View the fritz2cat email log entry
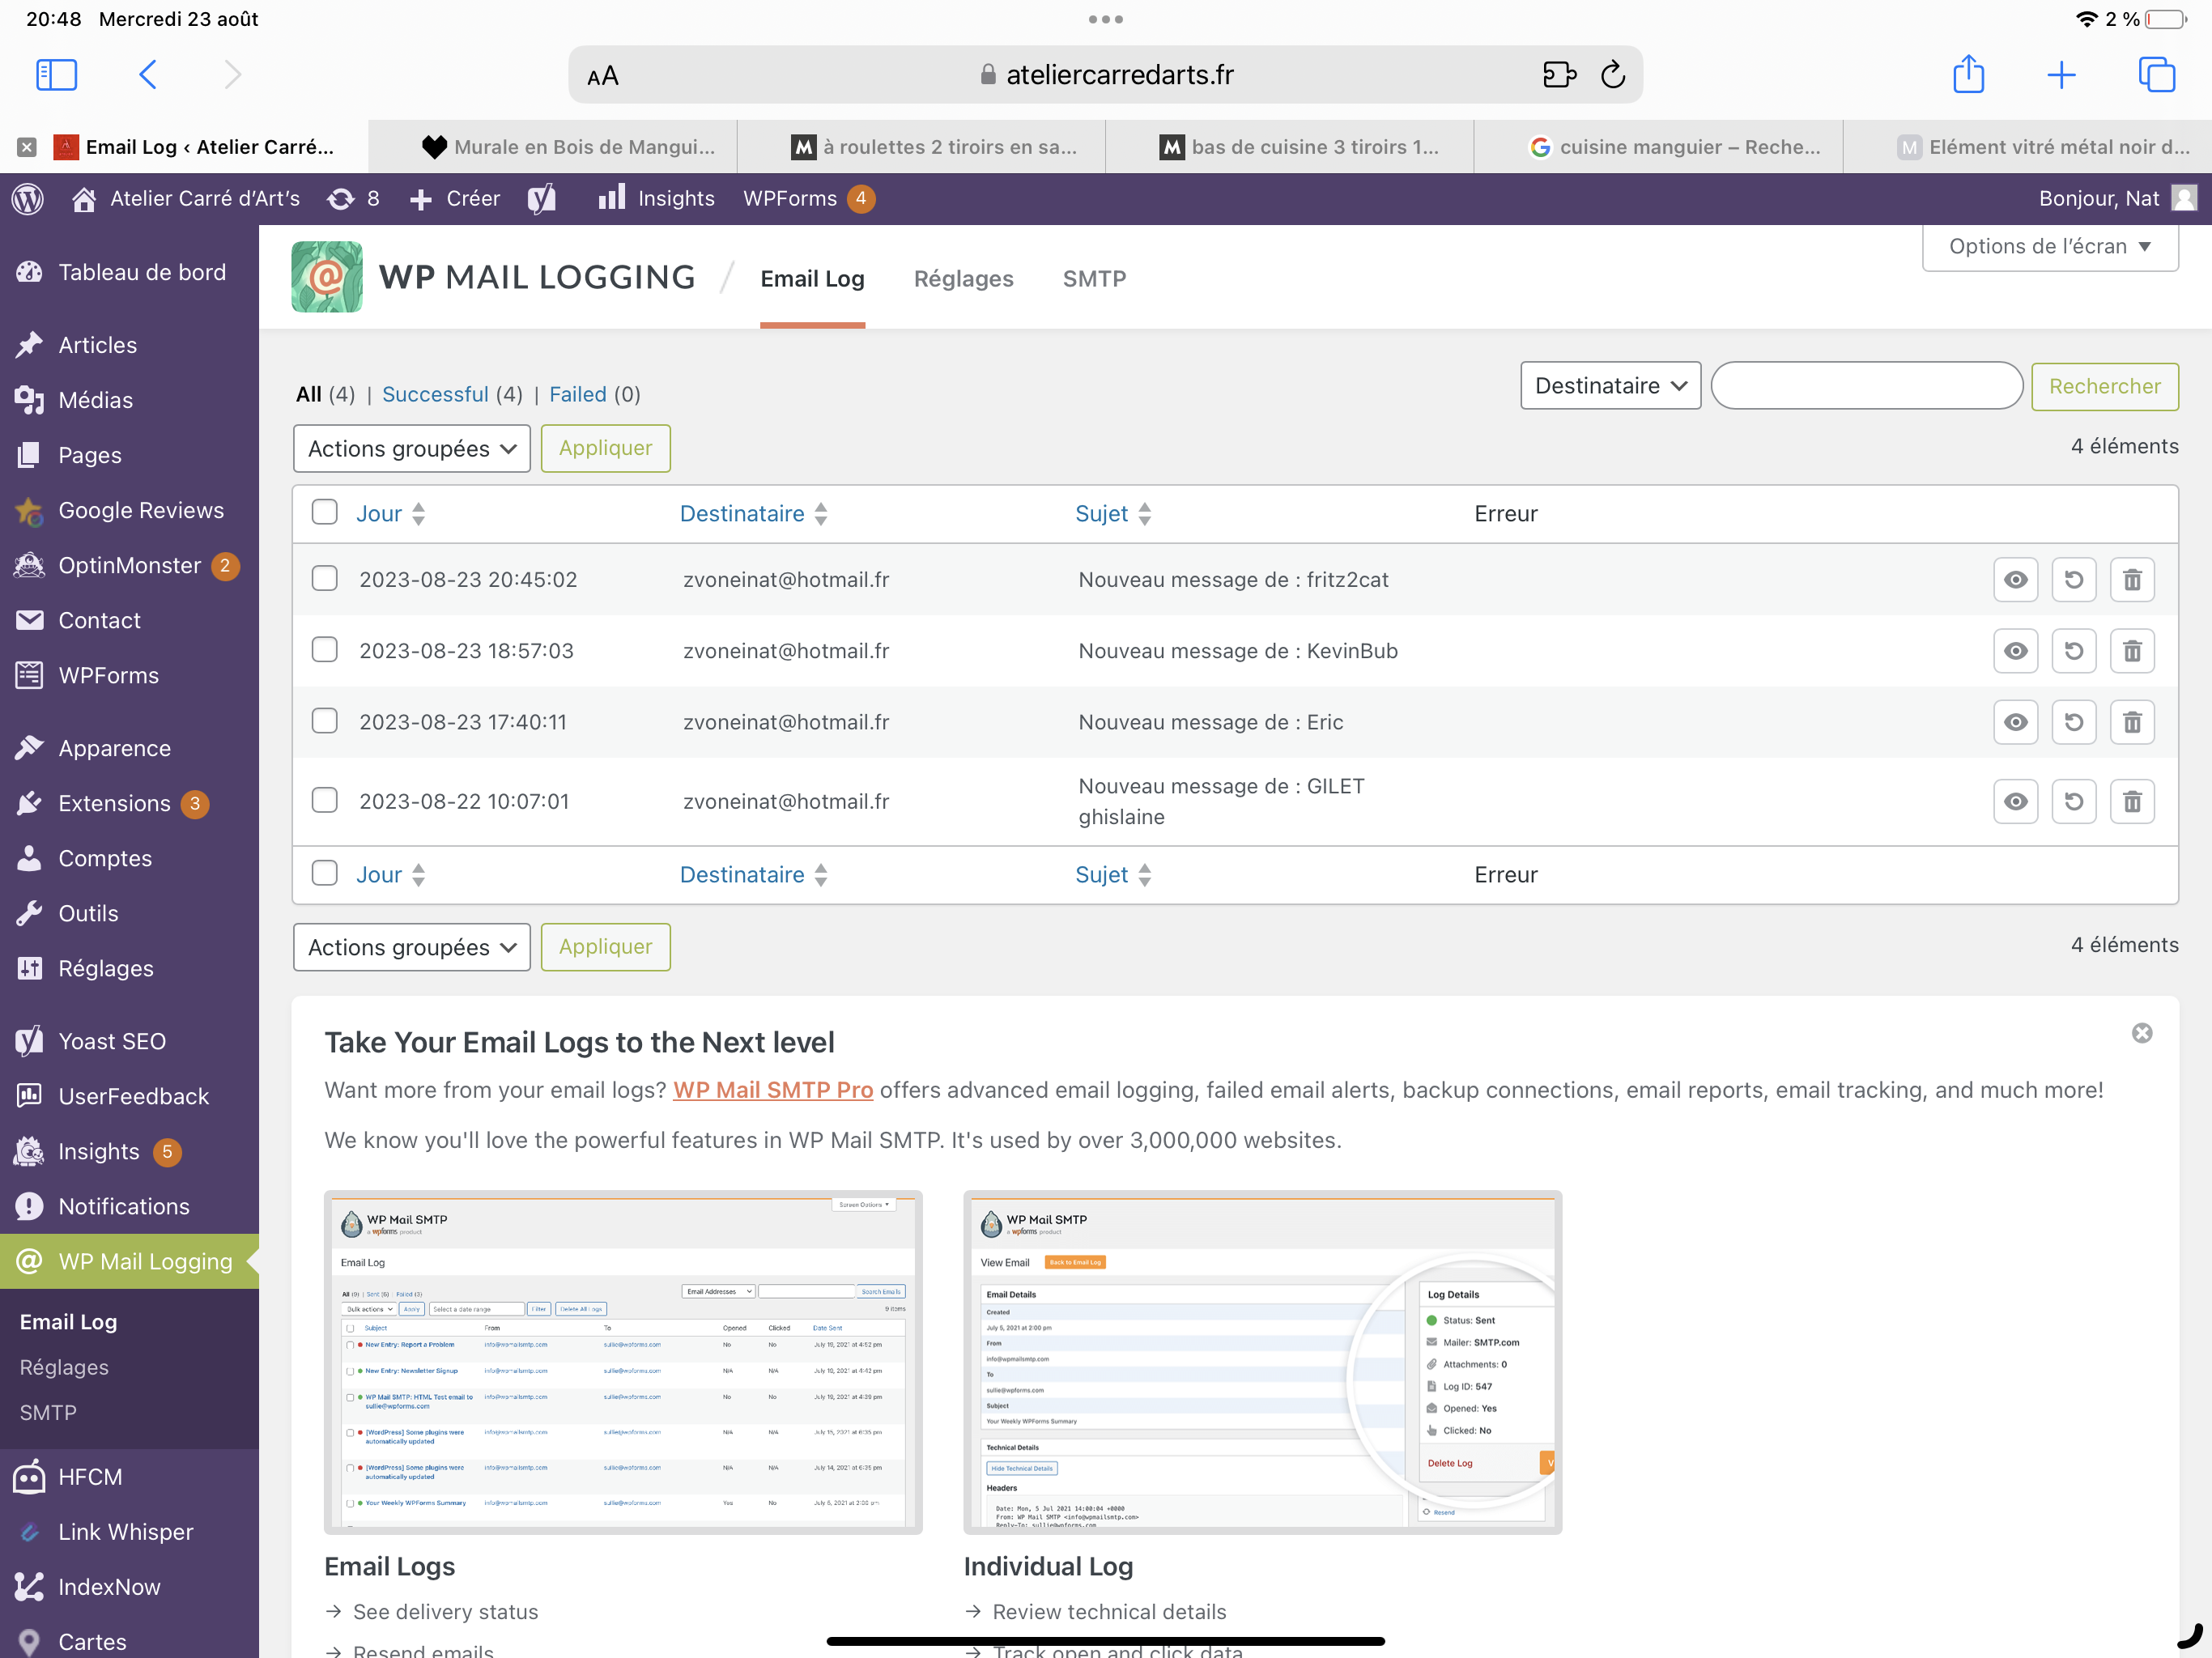The height and width of the screenshot is (1658, 2212). pyautogui.click(x=2015, y=580)
